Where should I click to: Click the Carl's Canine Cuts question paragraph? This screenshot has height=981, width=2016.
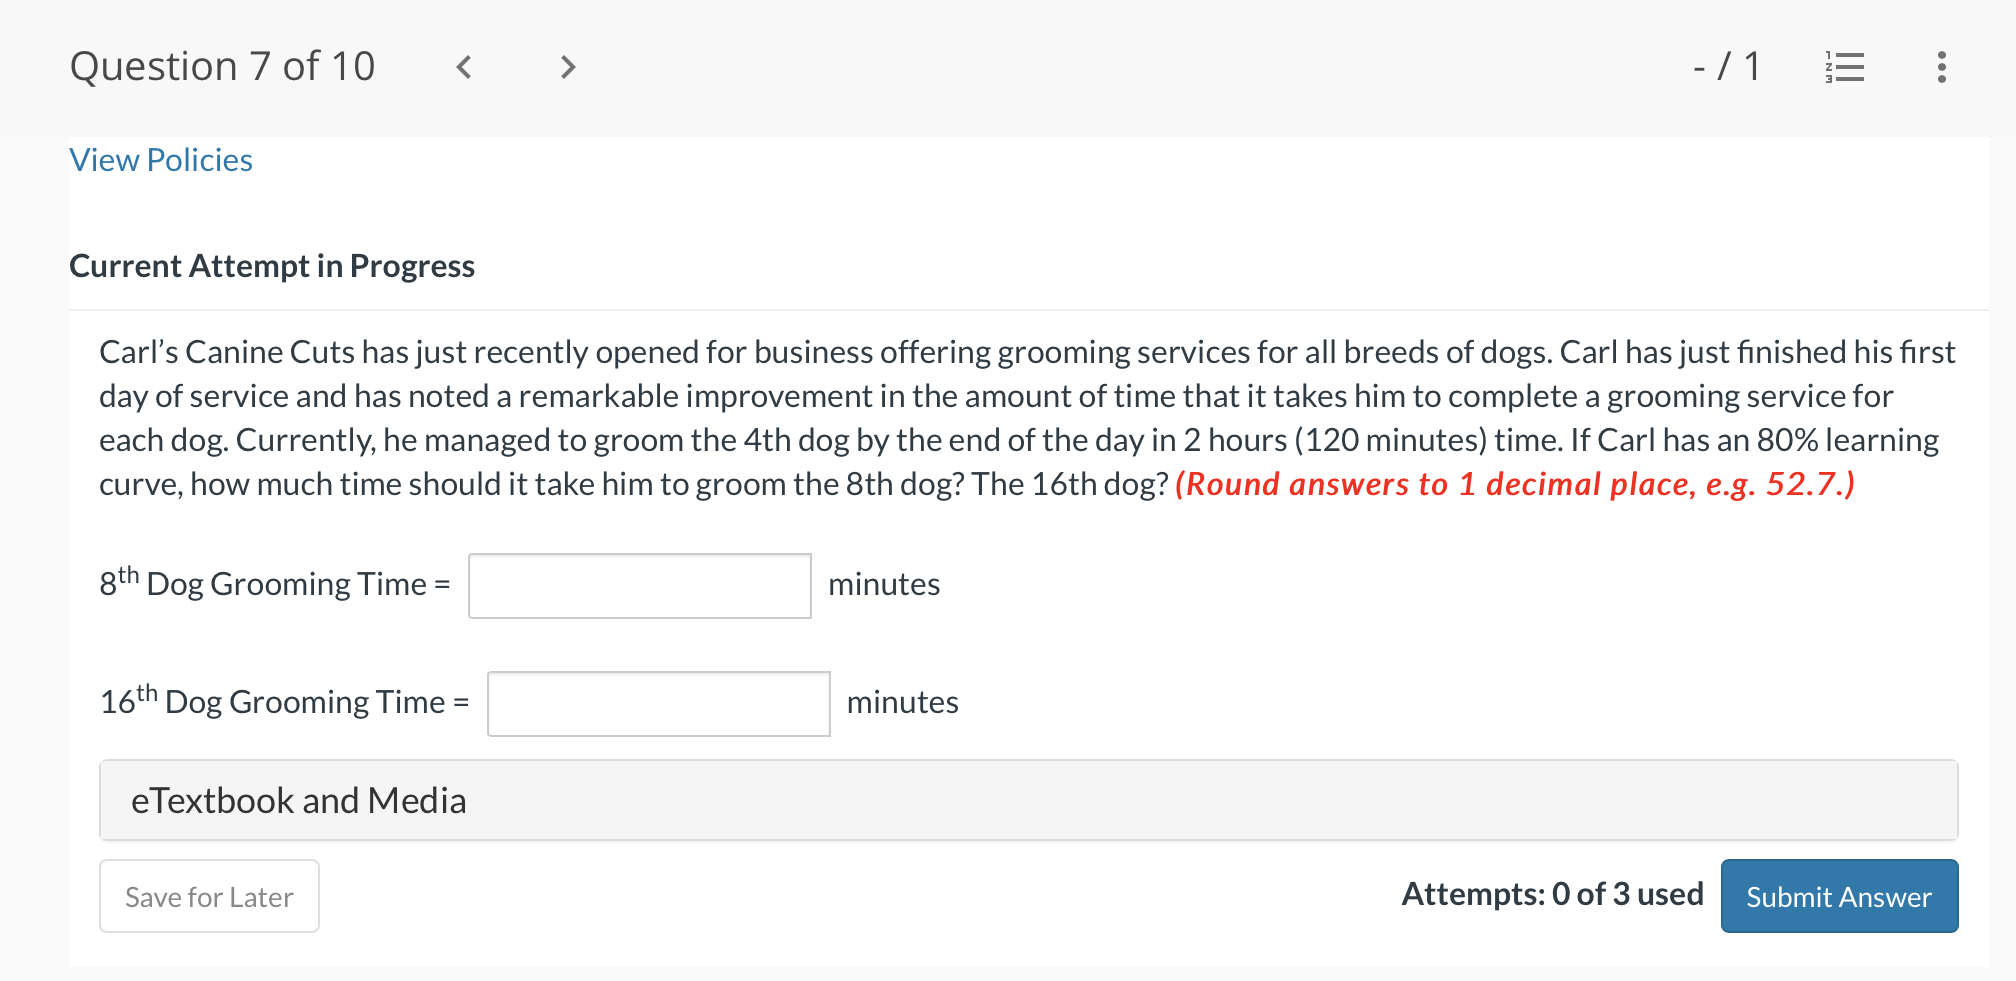[x=1027, y=418]
